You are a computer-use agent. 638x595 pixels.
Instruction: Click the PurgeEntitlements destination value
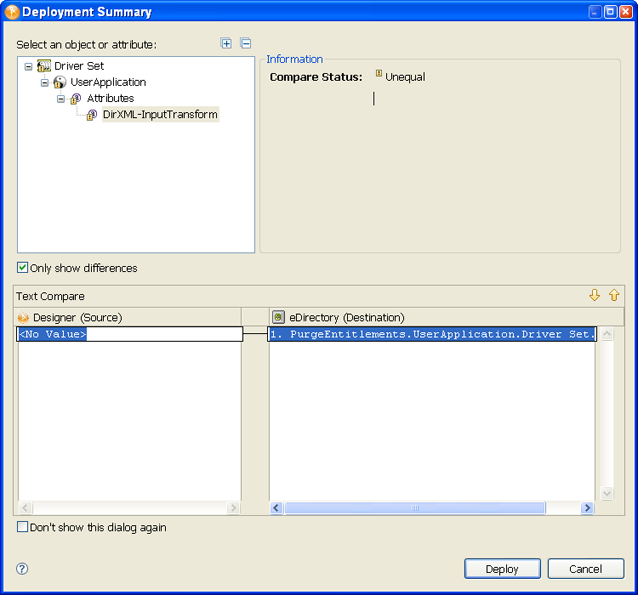[432, 334]
